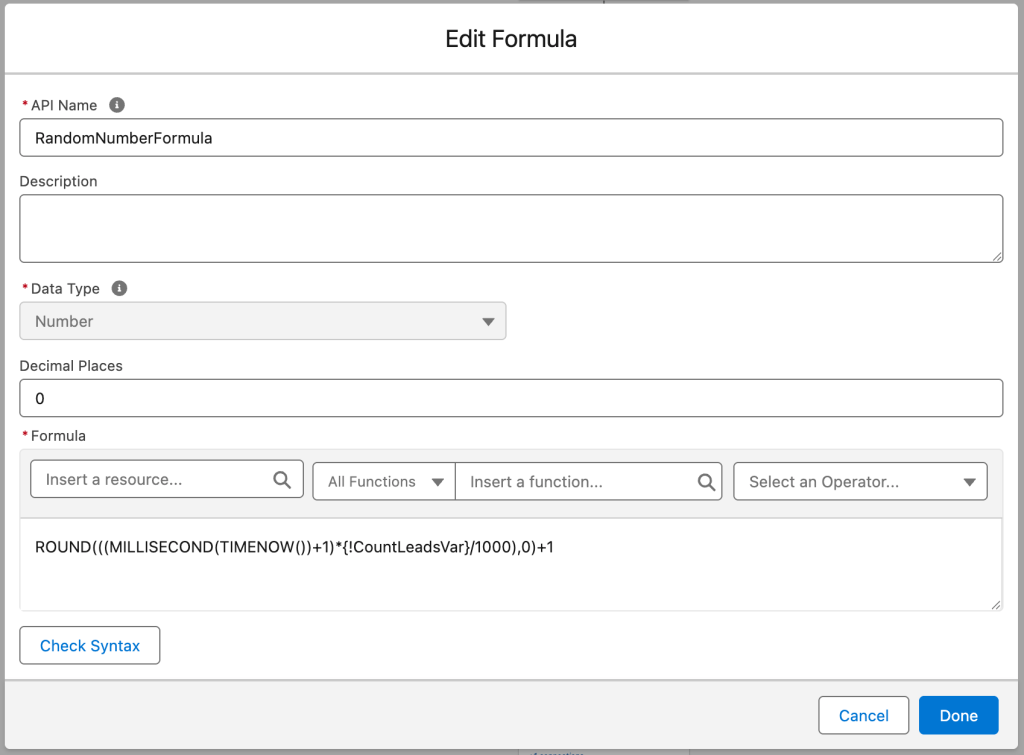Image resolution: width=1024 pixels, height=755 pixels.
Task: Click the dropdown arrow on All Functions
Action: [x=440, y=481]
